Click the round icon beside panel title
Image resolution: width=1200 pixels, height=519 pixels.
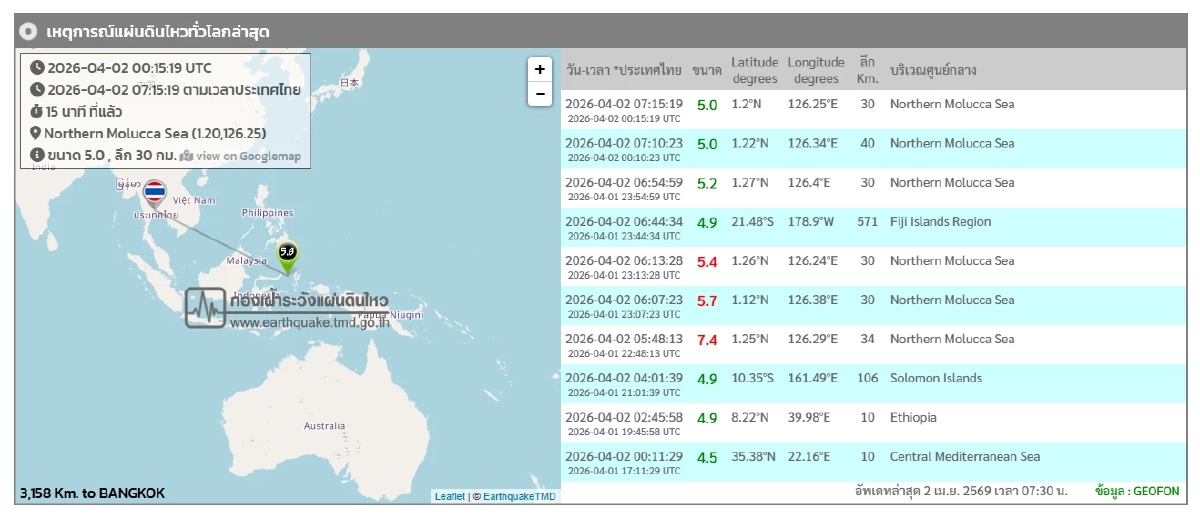point(29,31)
